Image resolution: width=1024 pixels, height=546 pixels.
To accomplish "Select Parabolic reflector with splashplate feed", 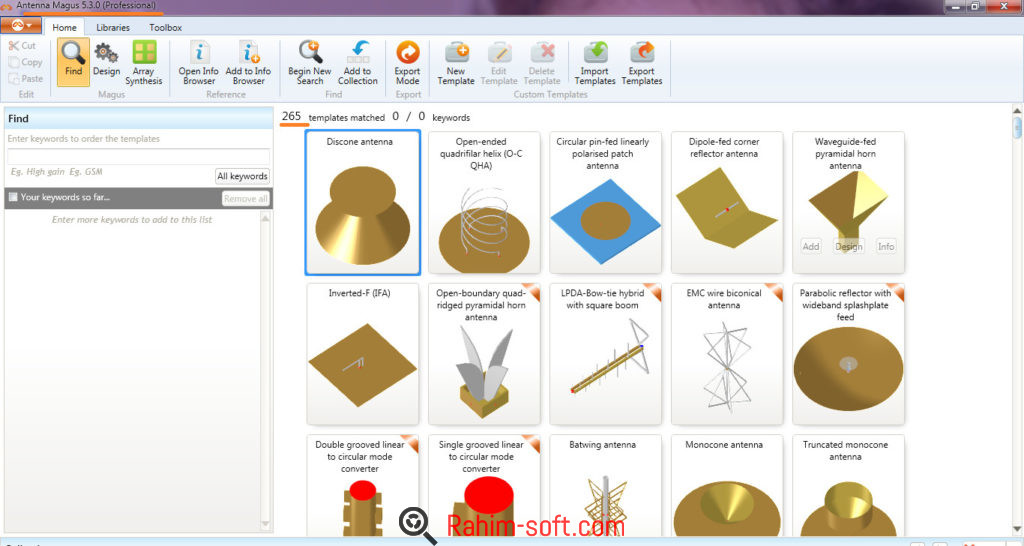I will [848, 354].
